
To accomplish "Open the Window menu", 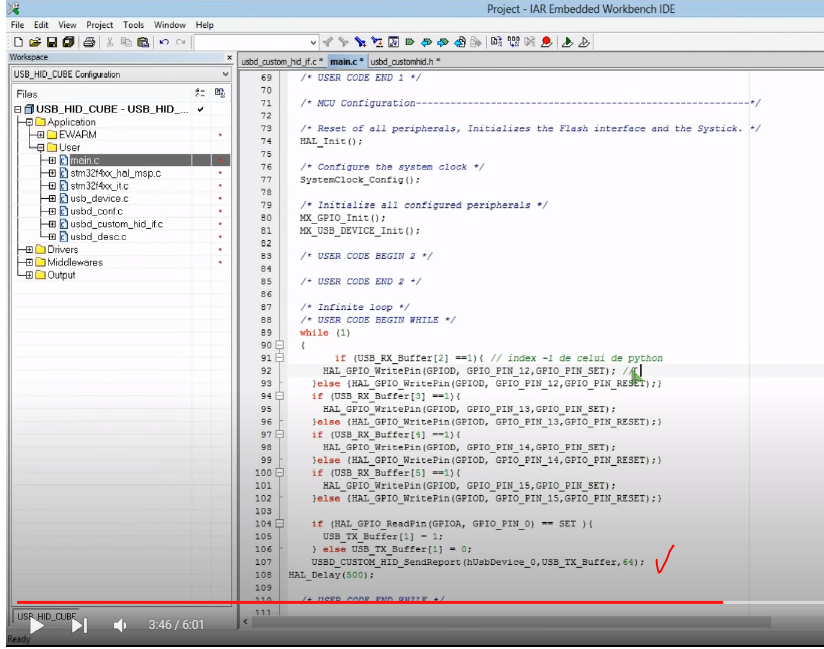I will point(169,25).
